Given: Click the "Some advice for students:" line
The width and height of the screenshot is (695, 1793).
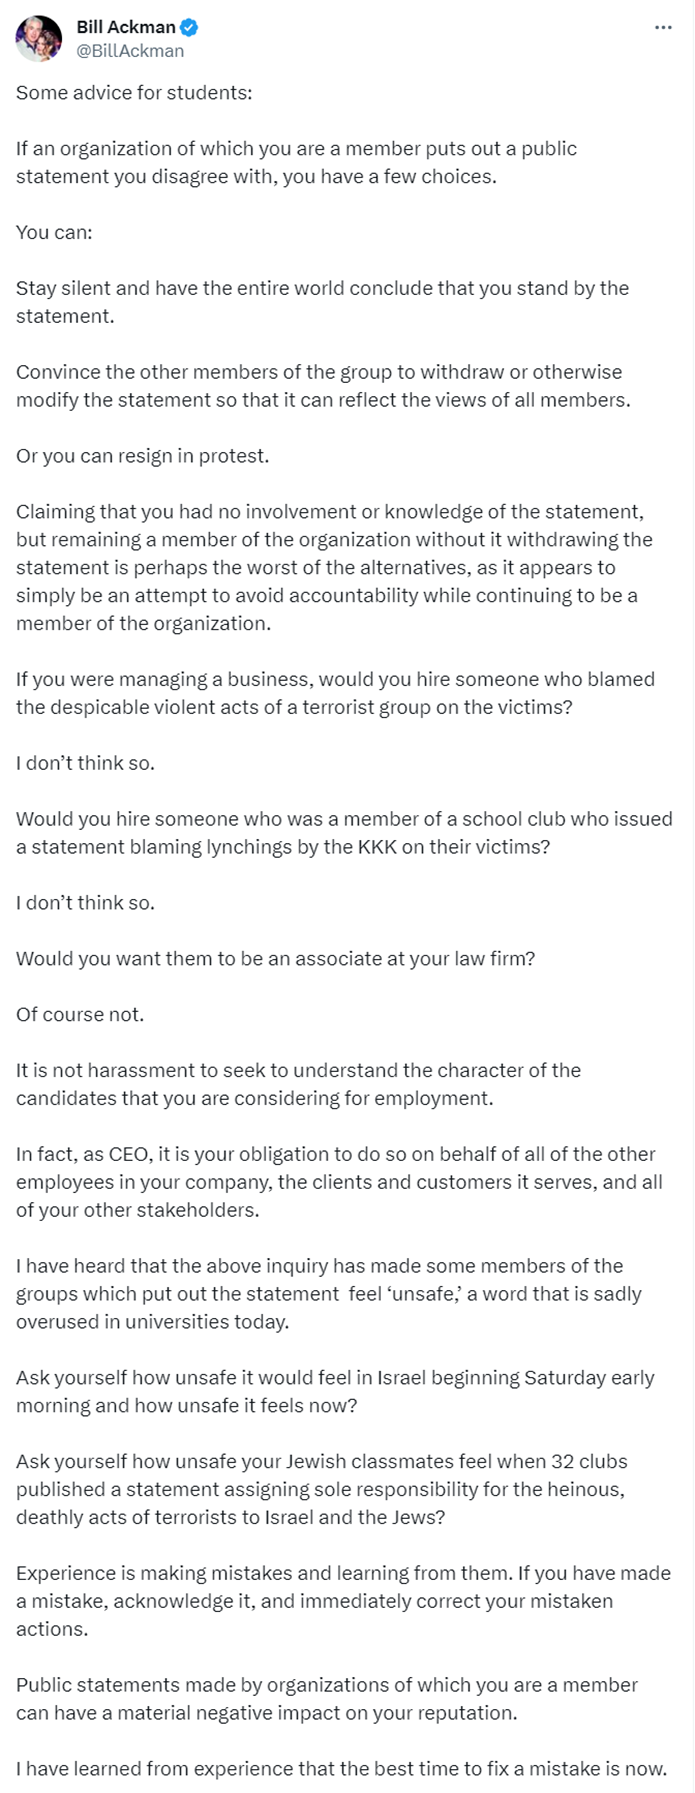Looking at the screenshot, I should coord(134,93).
